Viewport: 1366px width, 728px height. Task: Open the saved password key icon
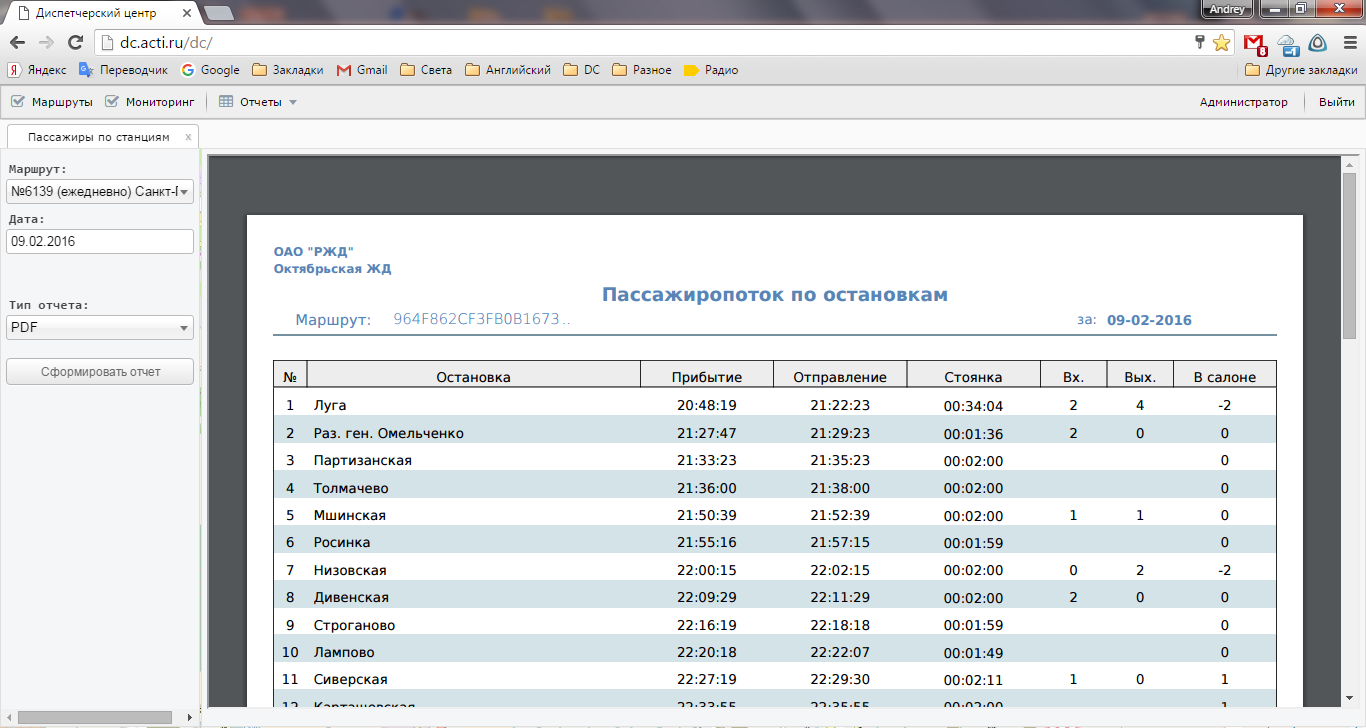(x=1200, y=42)
